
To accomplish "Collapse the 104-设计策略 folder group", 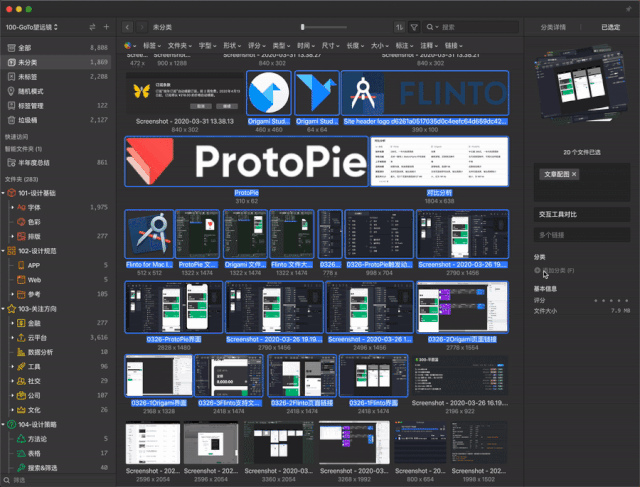I will pyautogui.click(x=3, y=425).
